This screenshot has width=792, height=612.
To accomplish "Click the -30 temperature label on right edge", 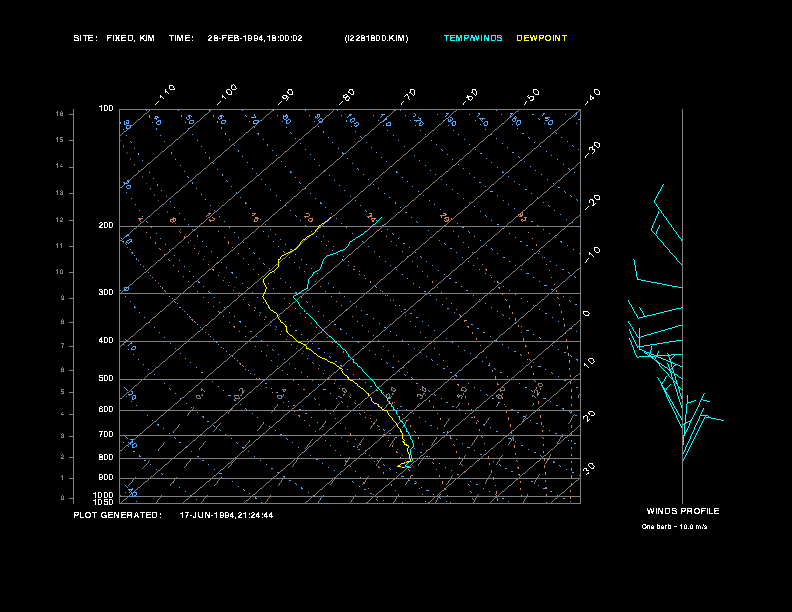I will point(592,150).
